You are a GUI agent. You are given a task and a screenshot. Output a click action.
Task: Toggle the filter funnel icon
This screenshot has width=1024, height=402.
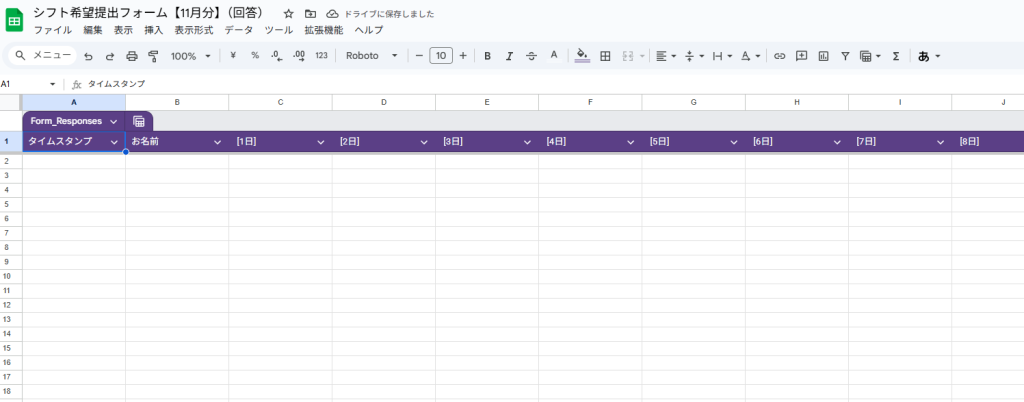(x=845, y=56)
